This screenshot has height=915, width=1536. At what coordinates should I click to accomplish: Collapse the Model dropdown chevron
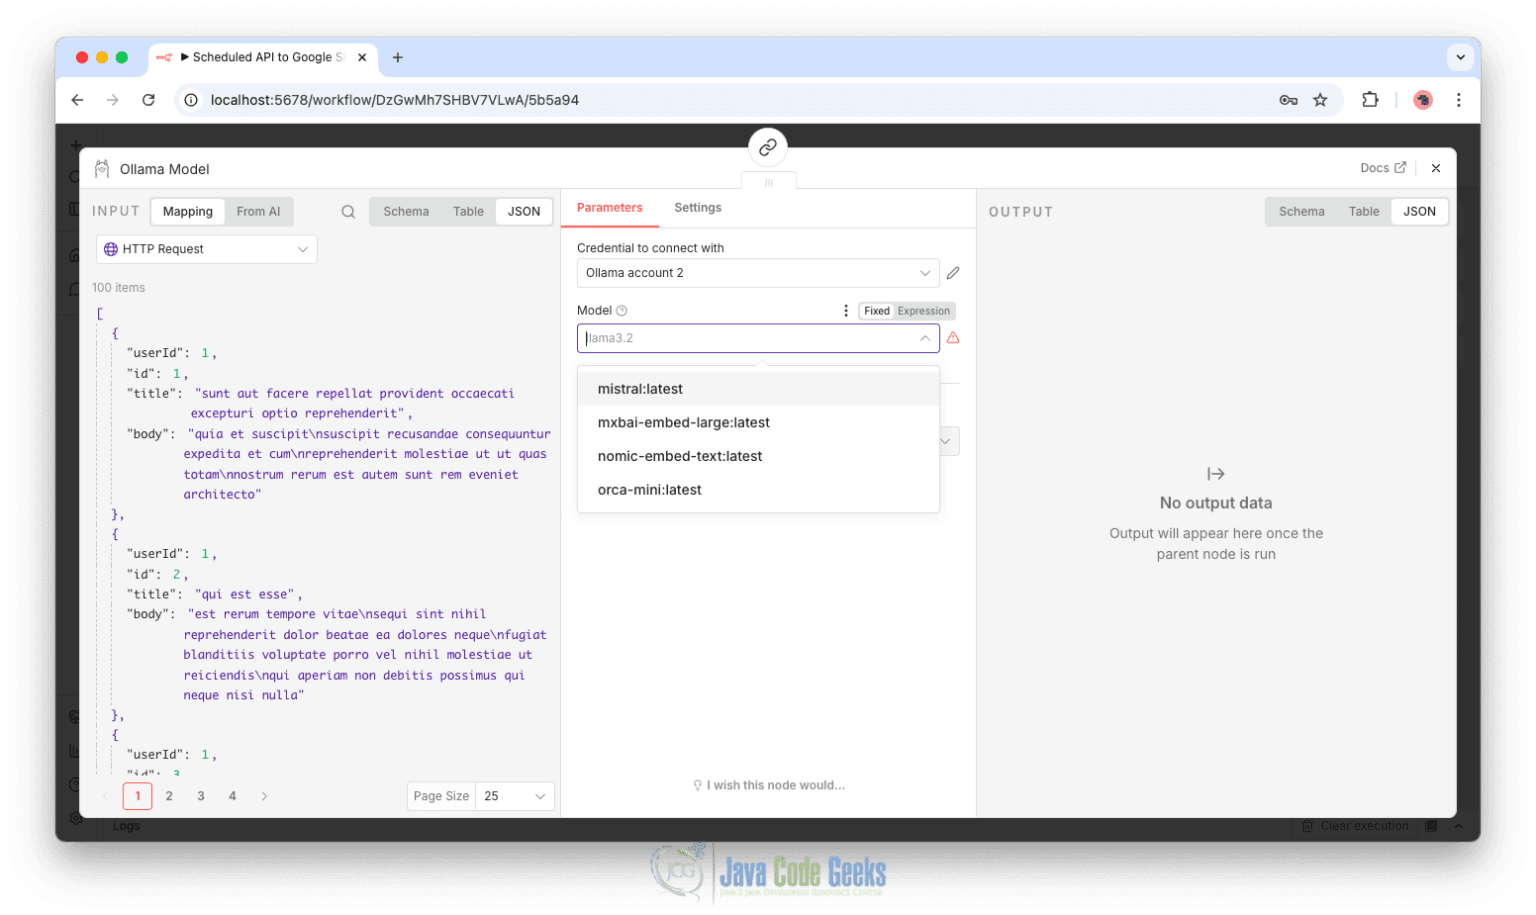(x=925, y=338)
